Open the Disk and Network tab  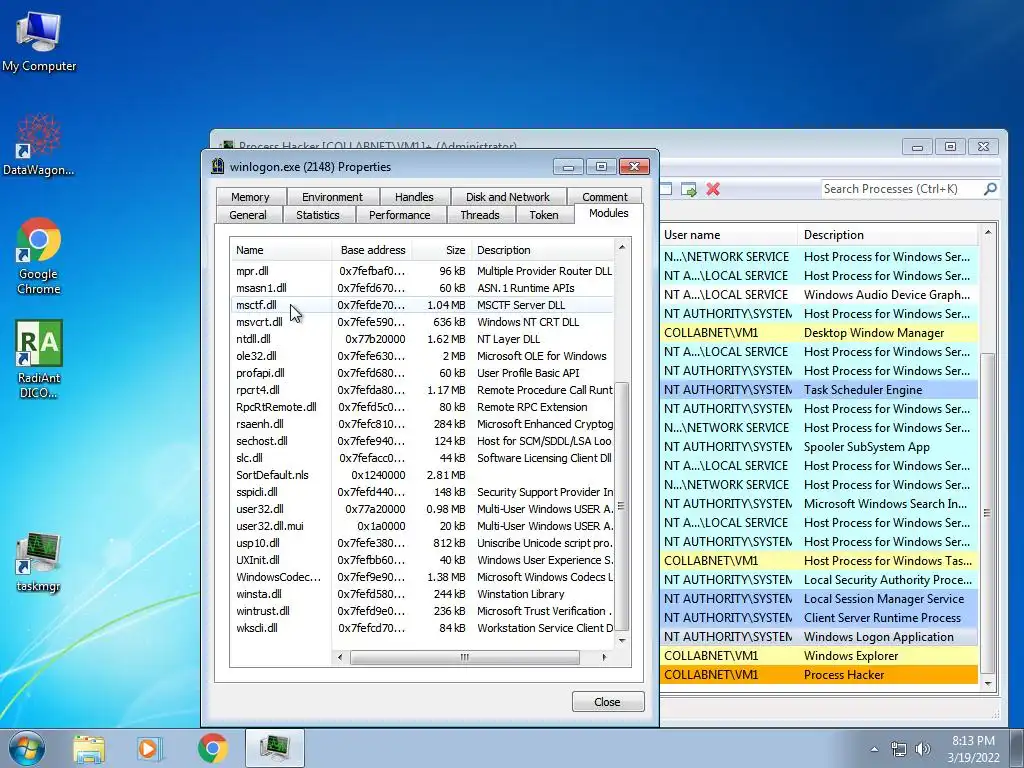coord(507,197)
